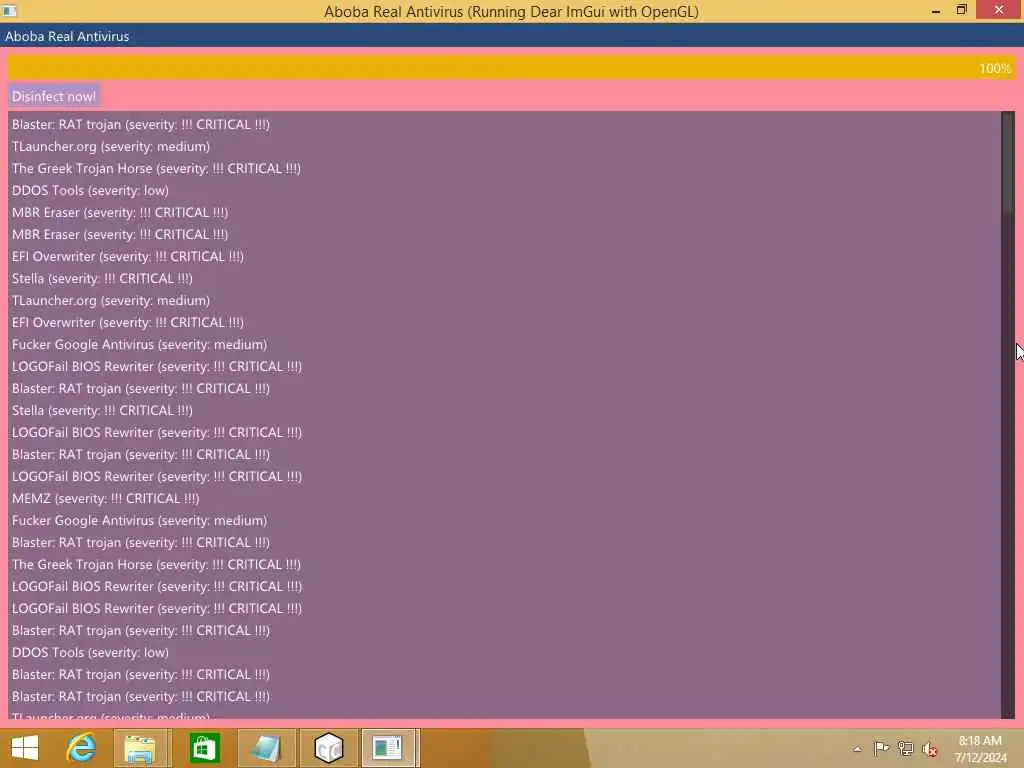
Task: Select the MBR Eraser row directly below DDOS Tools
Action: click(x=120, y=213)
